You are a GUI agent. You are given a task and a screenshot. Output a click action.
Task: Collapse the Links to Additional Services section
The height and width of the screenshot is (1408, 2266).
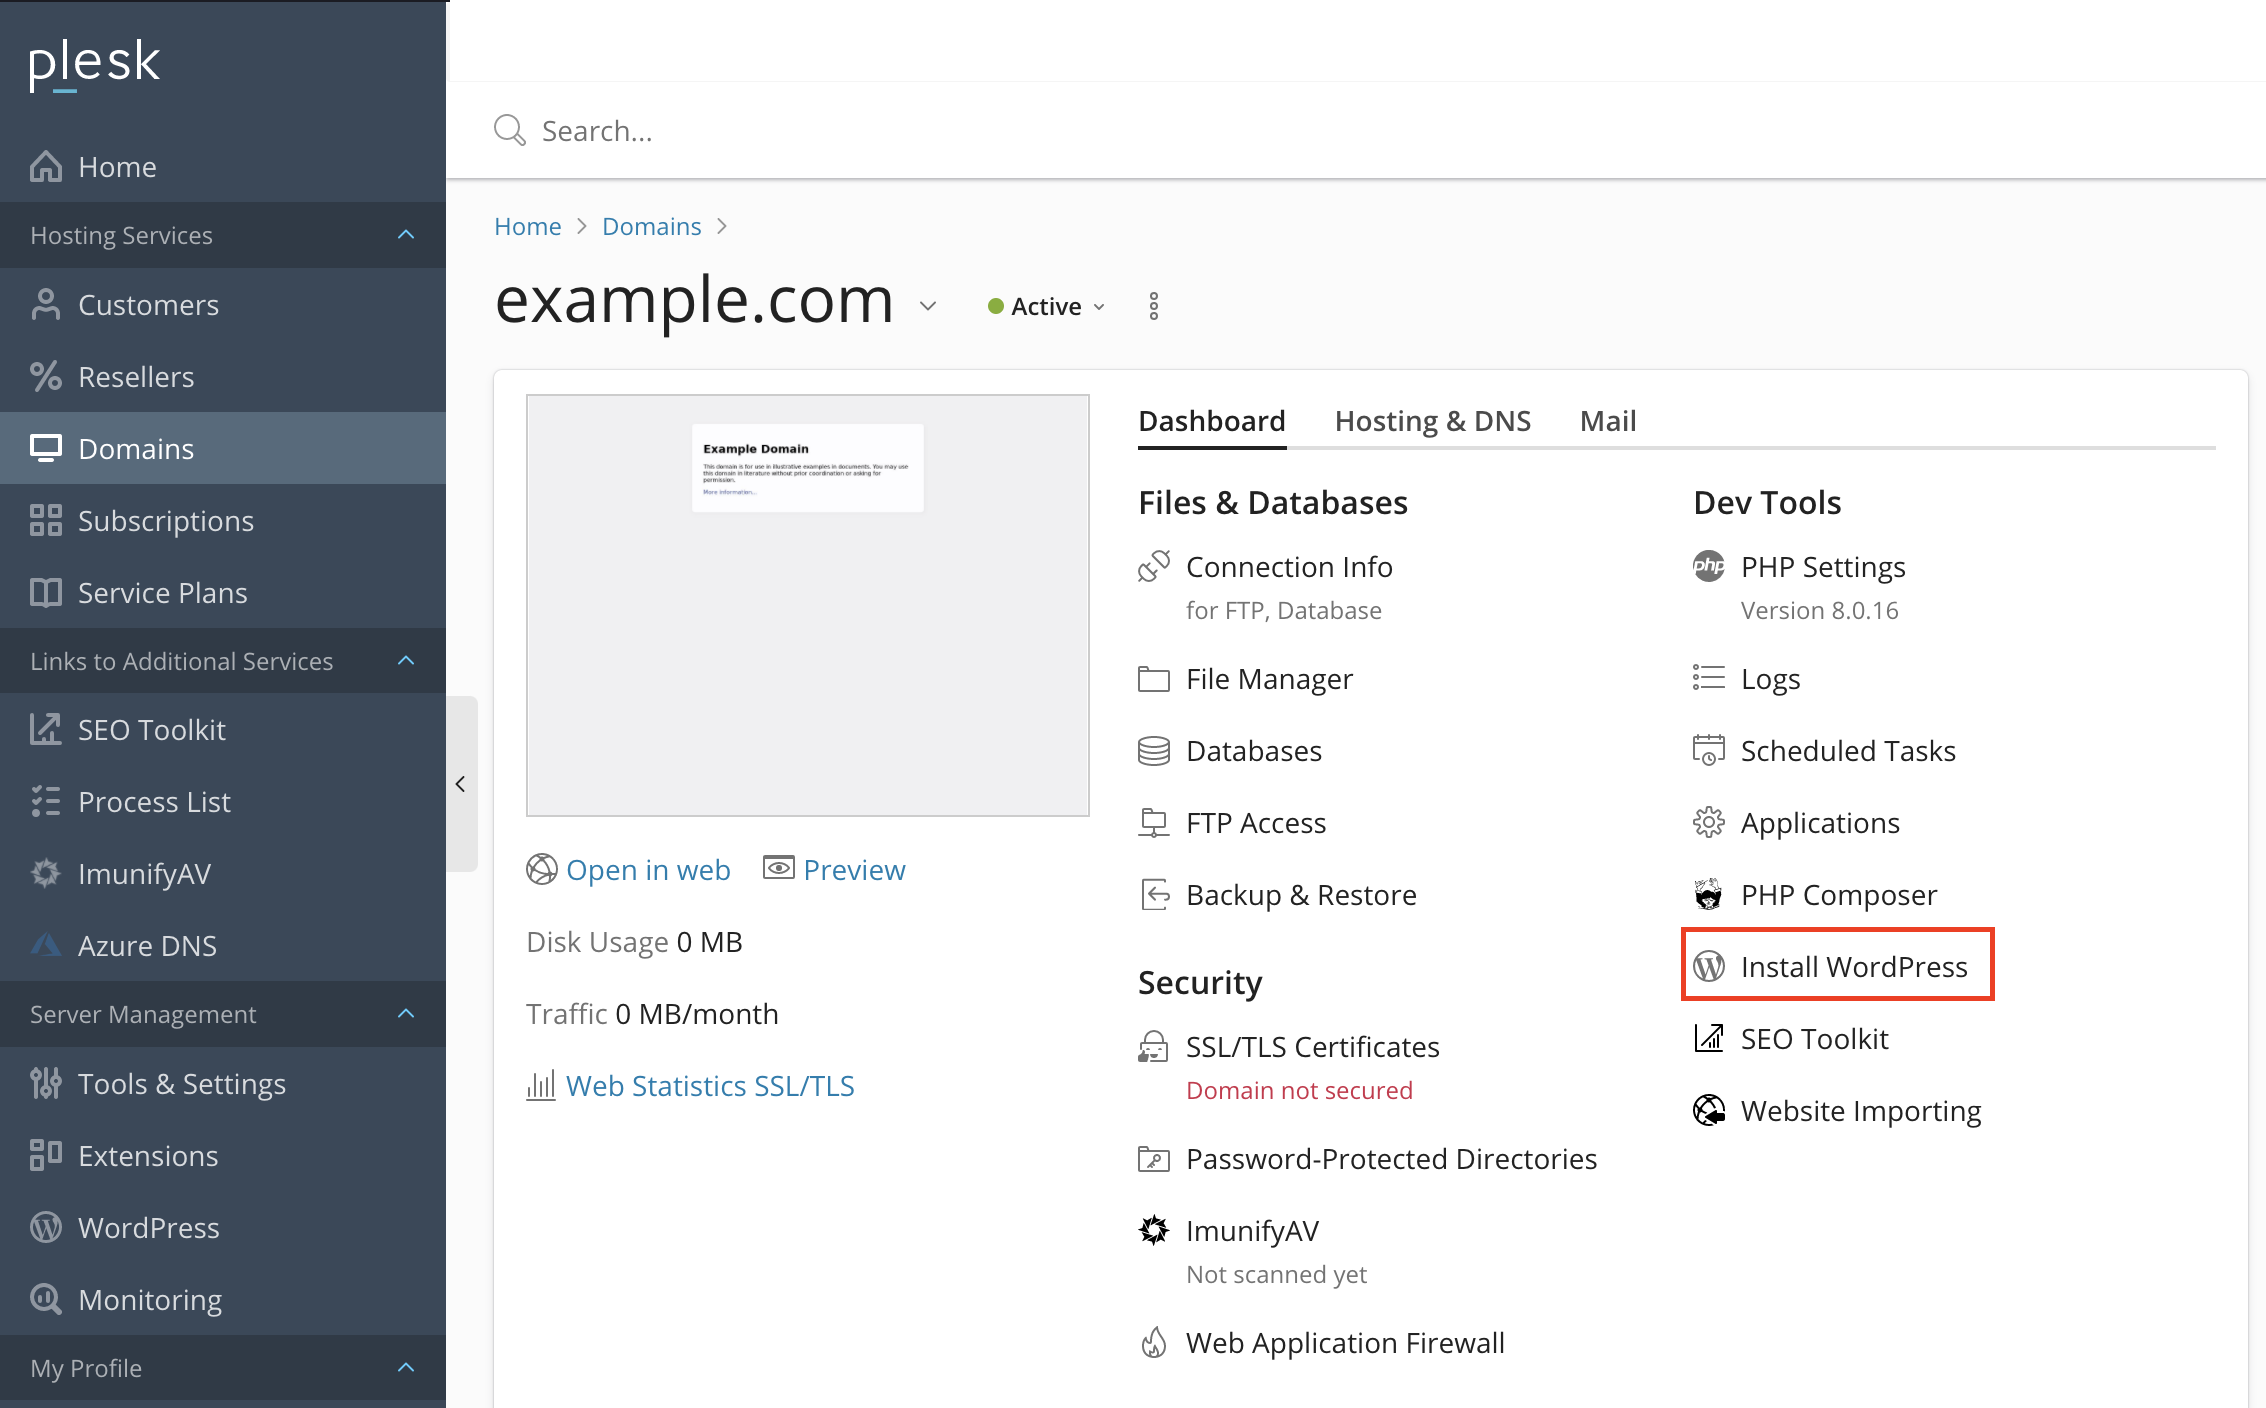point(406,661)
